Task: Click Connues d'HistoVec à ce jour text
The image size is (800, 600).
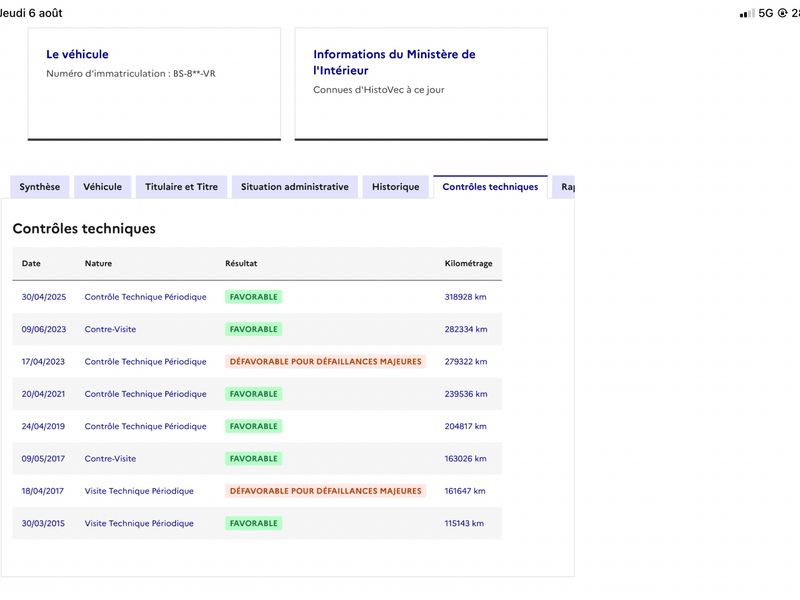Action: point(379,90)
